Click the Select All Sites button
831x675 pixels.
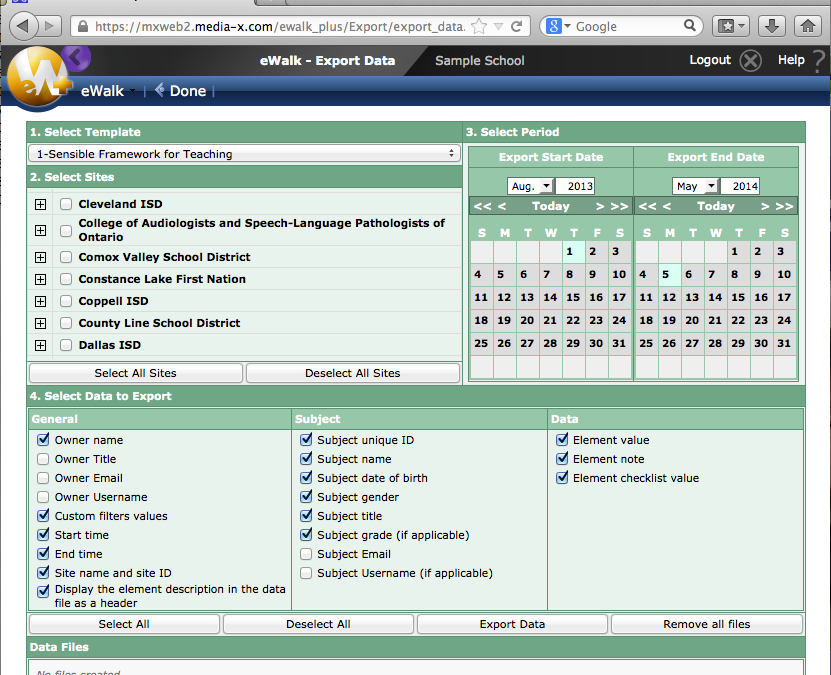(136, 373)
